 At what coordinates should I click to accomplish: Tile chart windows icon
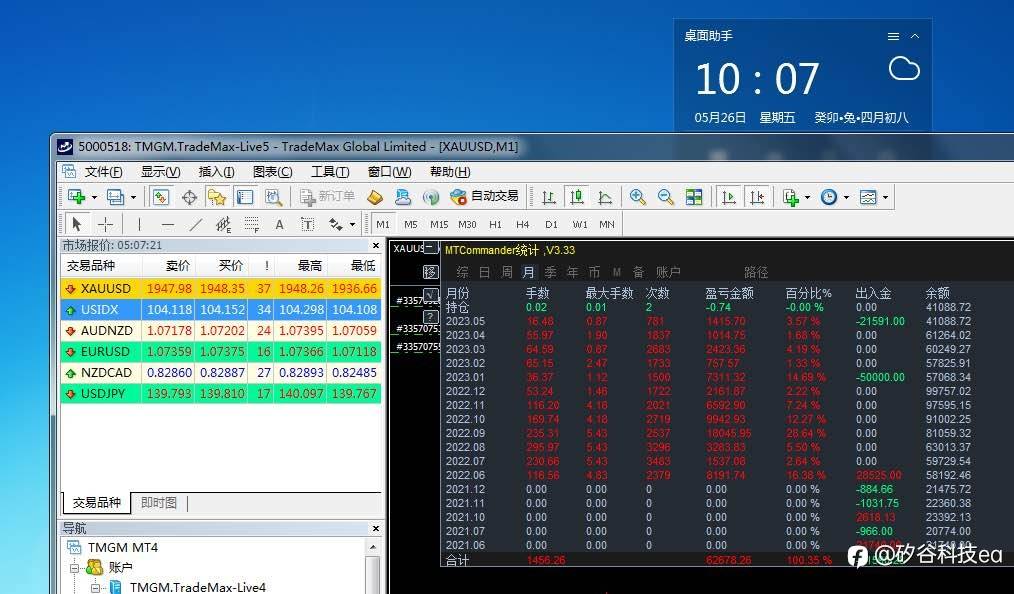(x=694, y=196)
